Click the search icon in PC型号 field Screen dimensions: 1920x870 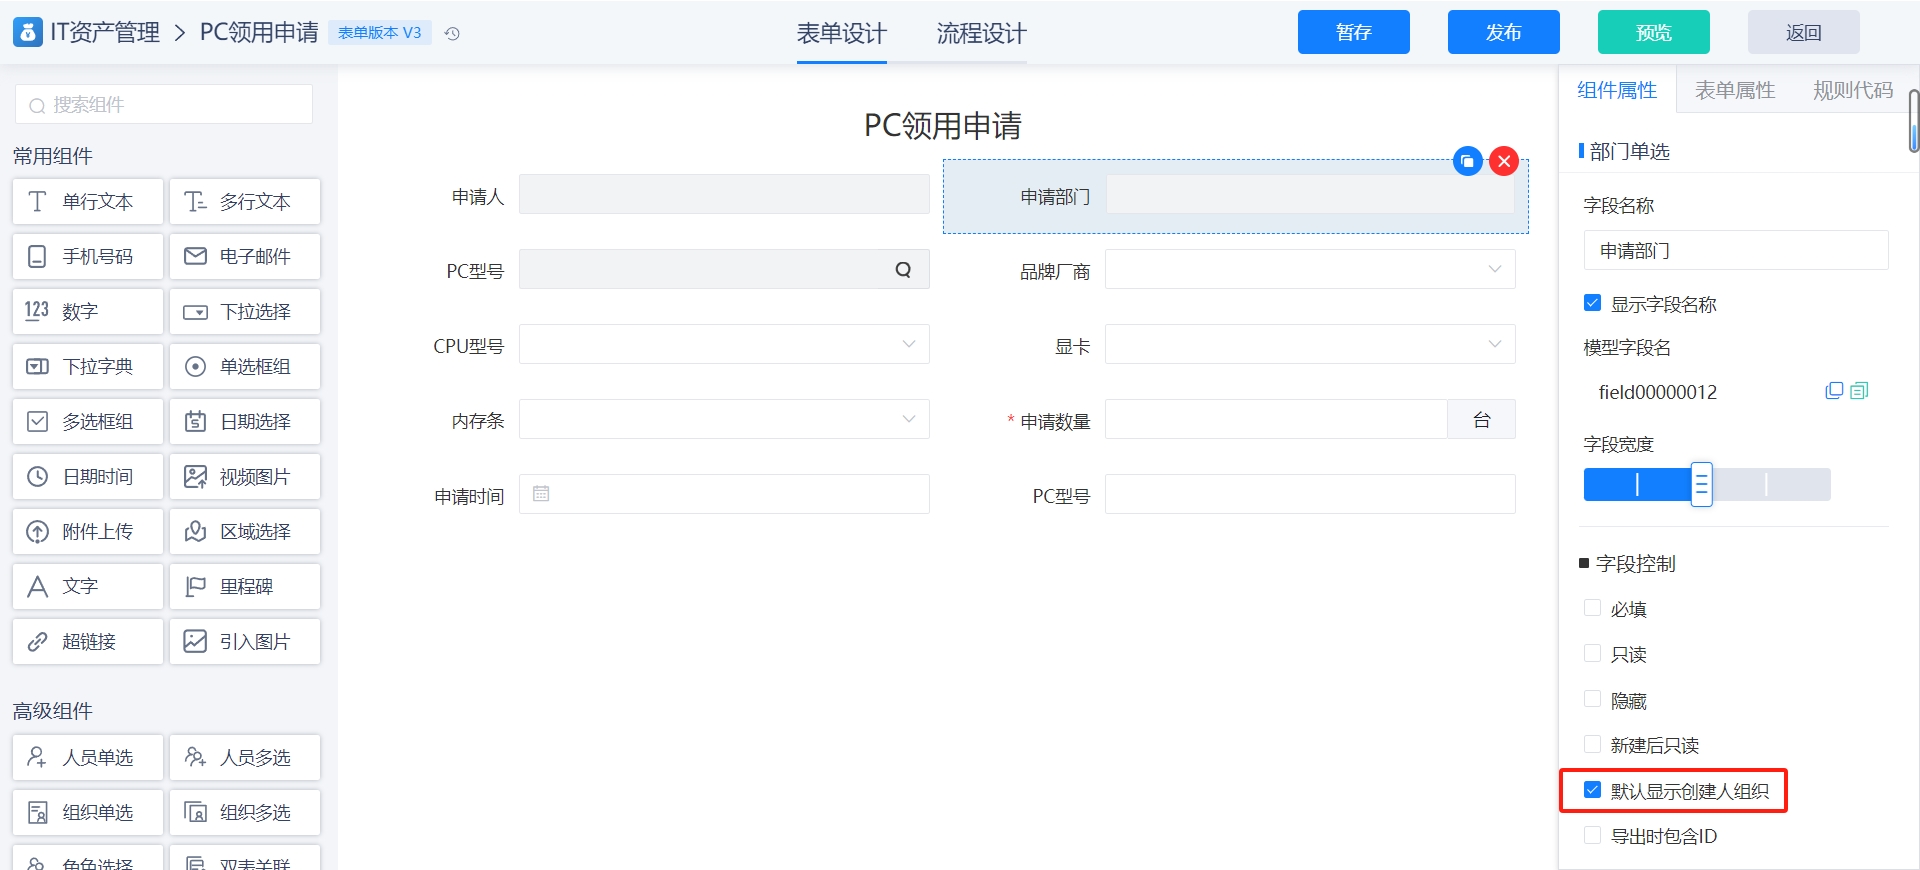click(x=903, y=270)
